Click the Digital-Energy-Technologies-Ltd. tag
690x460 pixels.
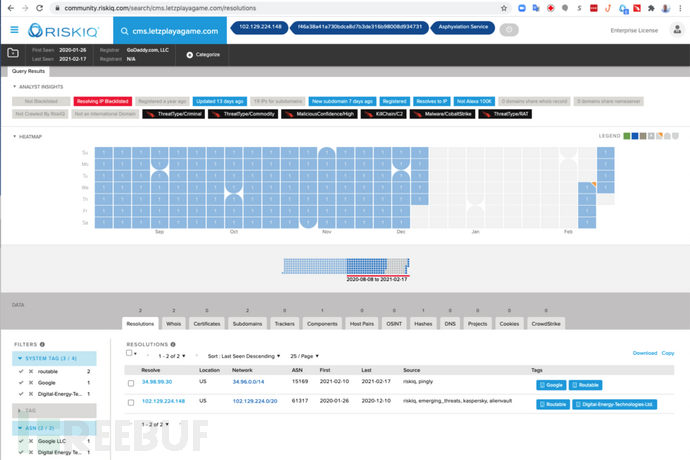[x=614, y=404]
